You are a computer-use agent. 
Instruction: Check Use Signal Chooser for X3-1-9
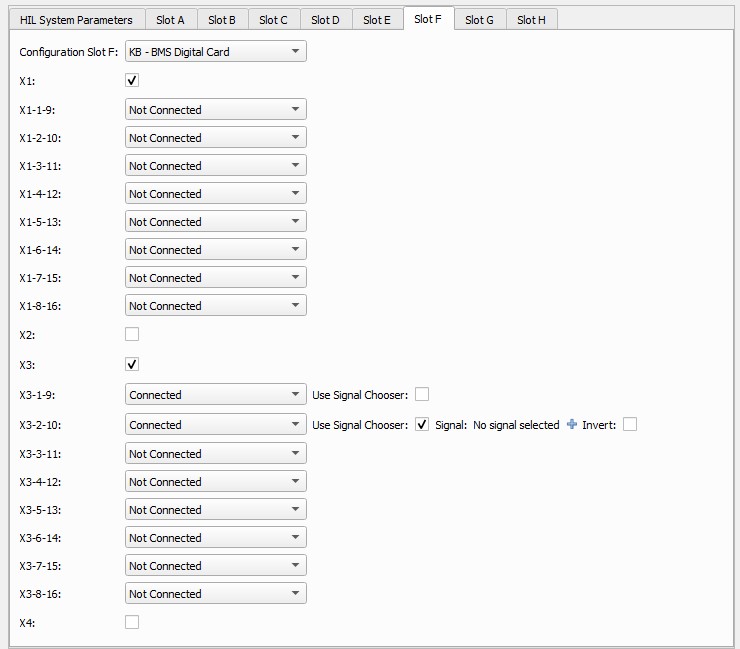point(422,394)
